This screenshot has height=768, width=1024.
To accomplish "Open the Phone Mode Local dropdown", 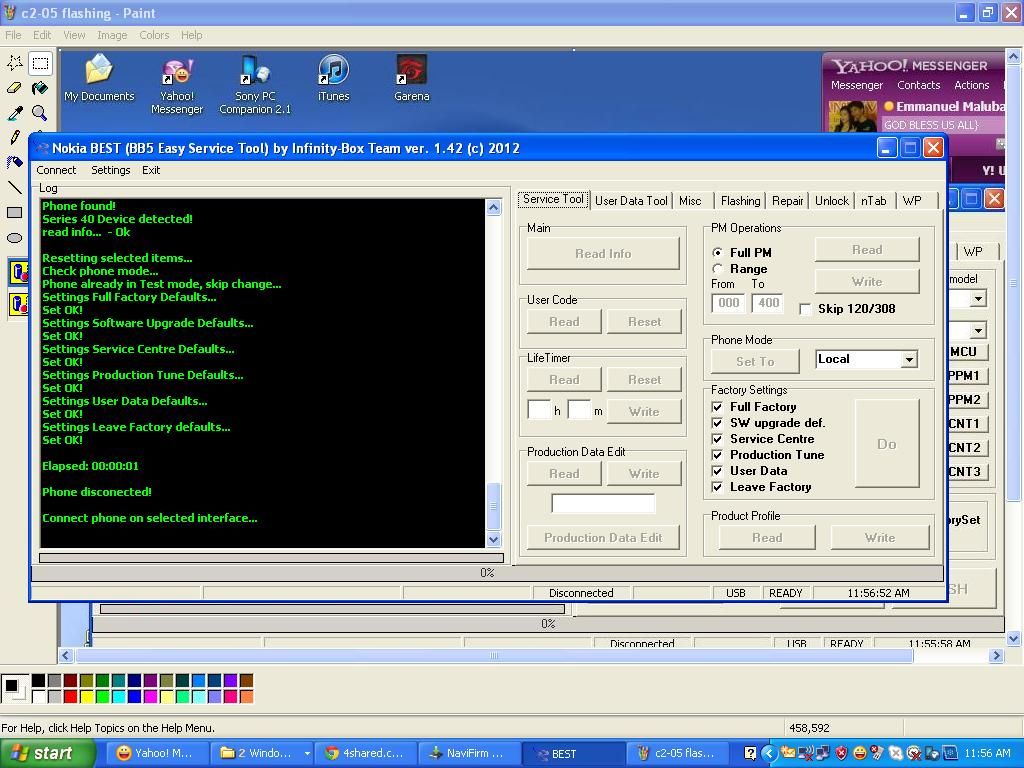I will [908, 360].
